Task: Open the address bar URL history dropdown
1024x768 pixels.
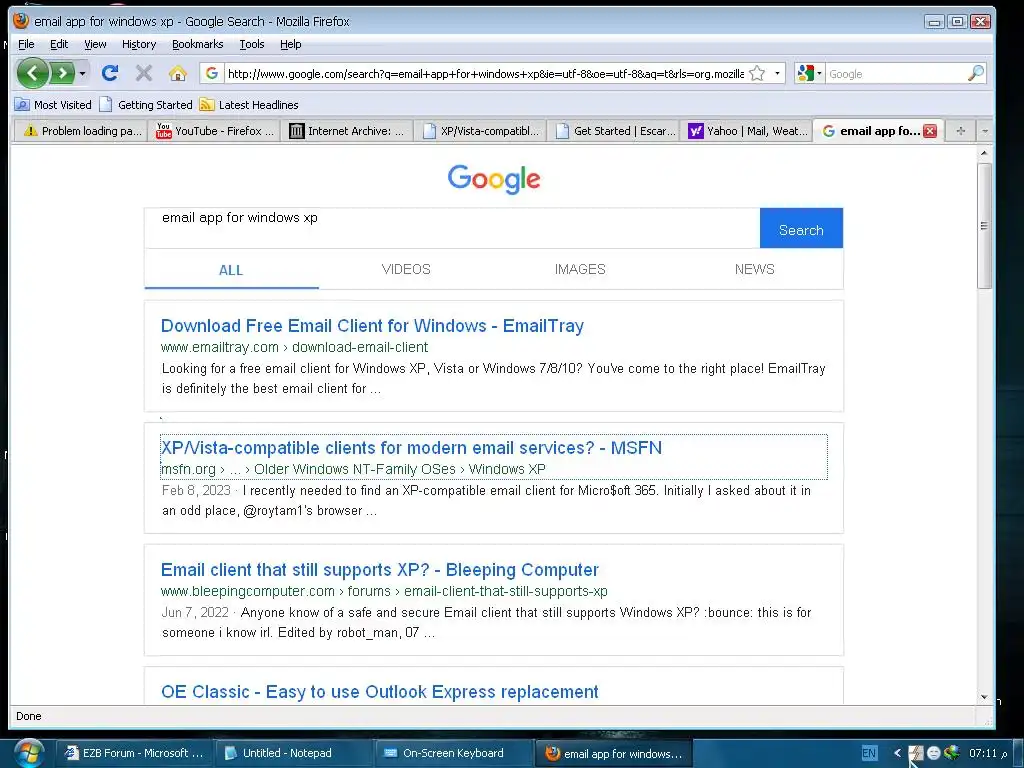Action: [x=777, y=73]
